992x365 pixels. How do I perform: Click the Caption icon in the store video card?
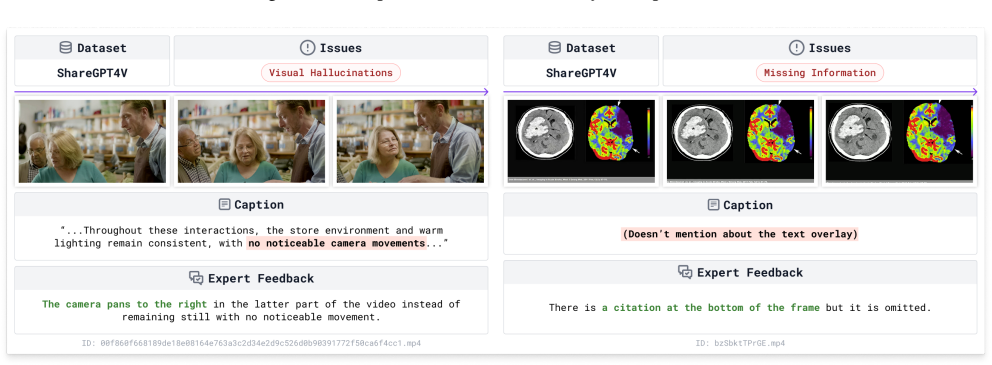click(x=224, y=204)
